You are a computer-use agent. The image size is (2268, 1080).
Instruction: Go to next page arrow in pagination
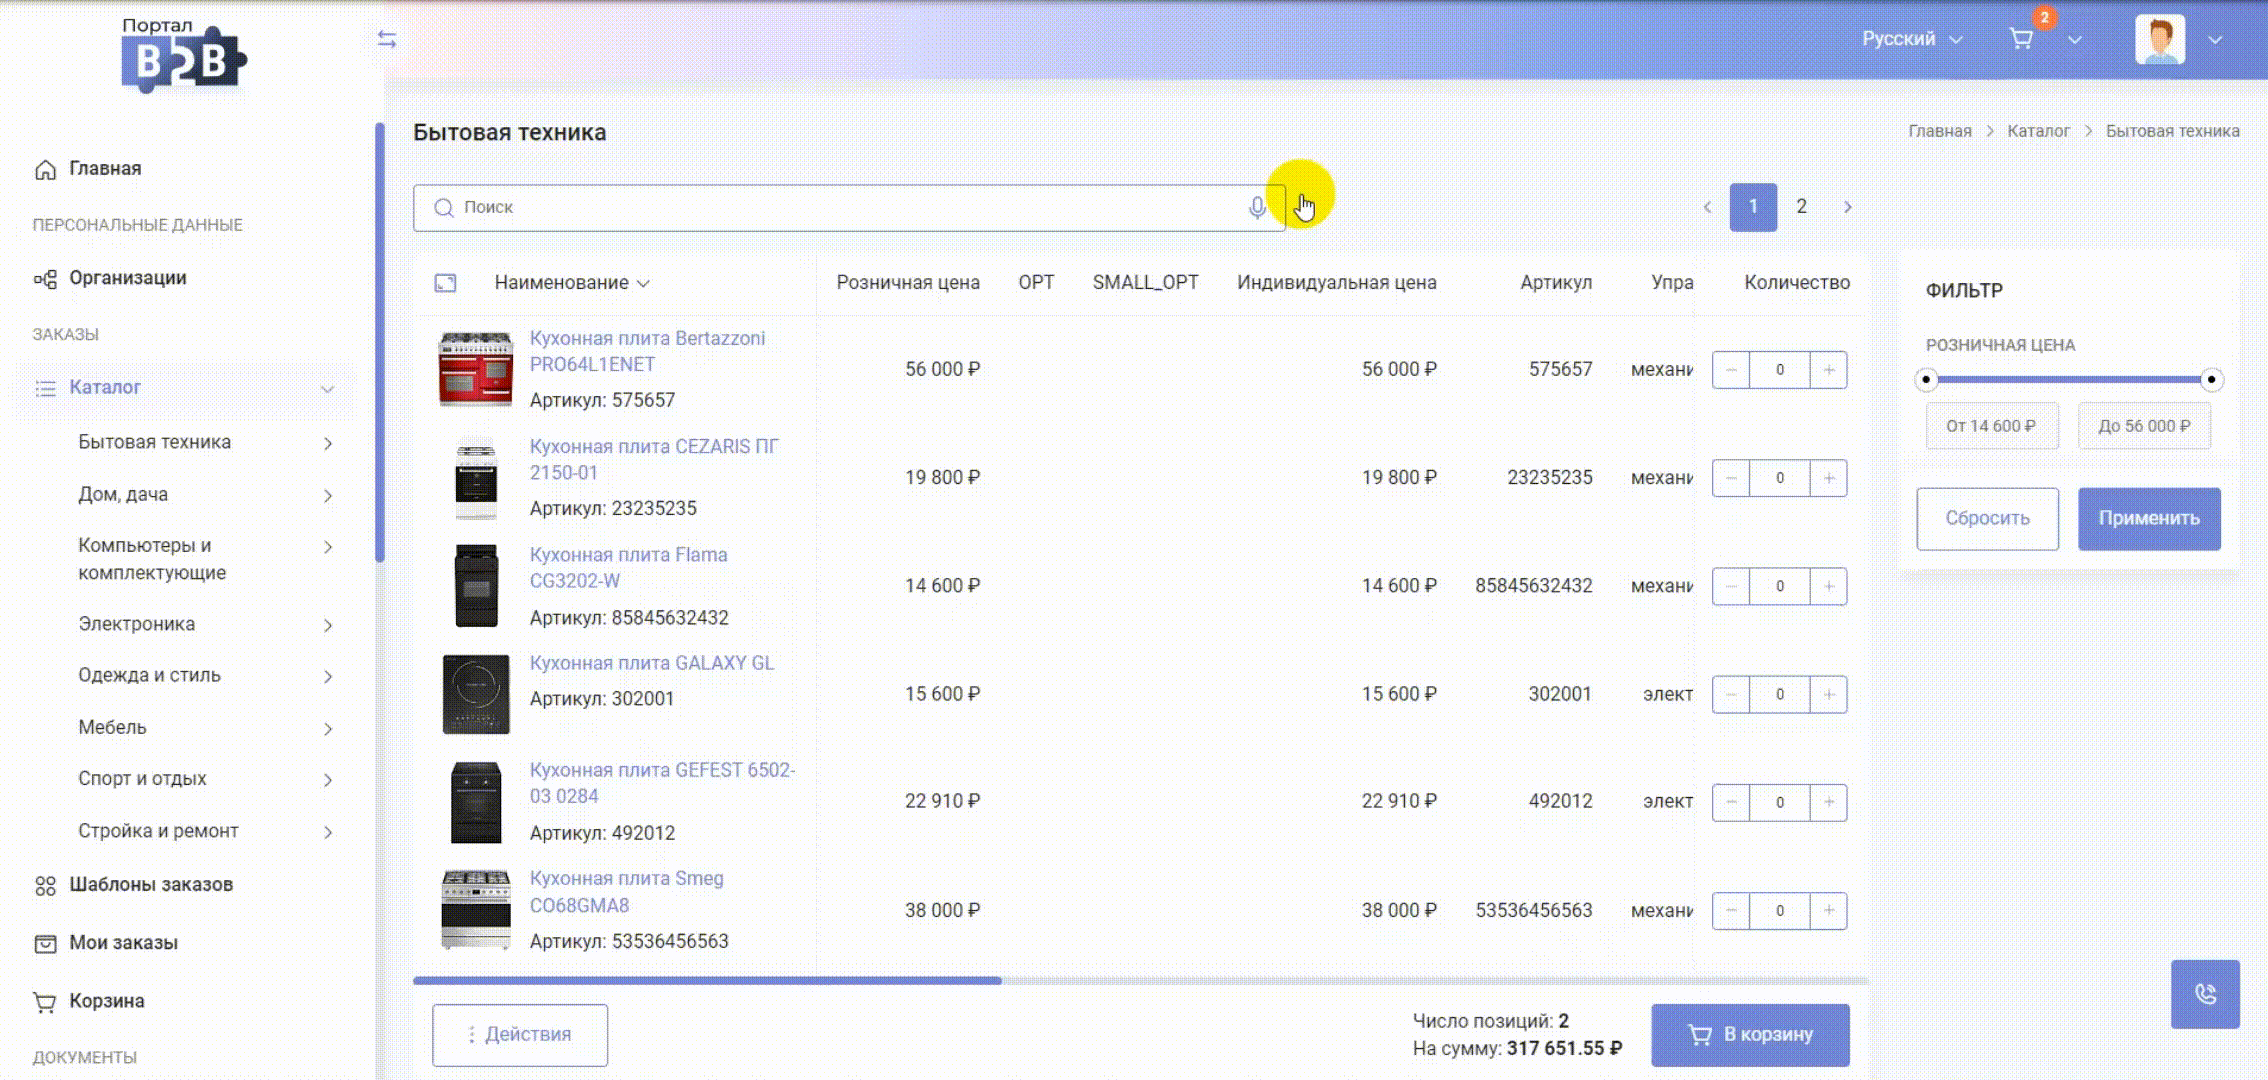click(1847, 207)
